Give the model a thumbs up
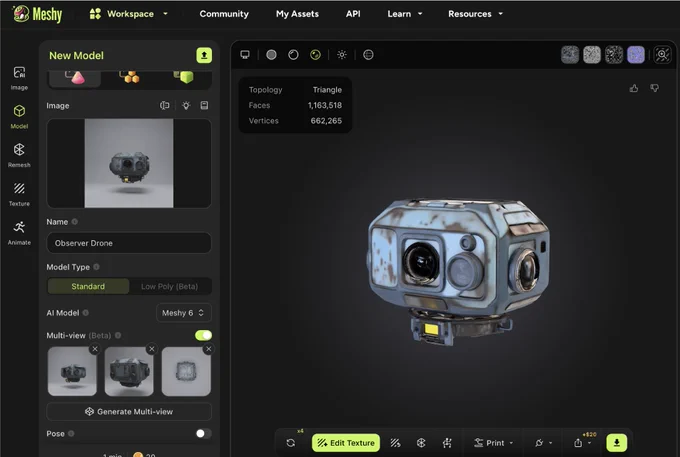 634,88
